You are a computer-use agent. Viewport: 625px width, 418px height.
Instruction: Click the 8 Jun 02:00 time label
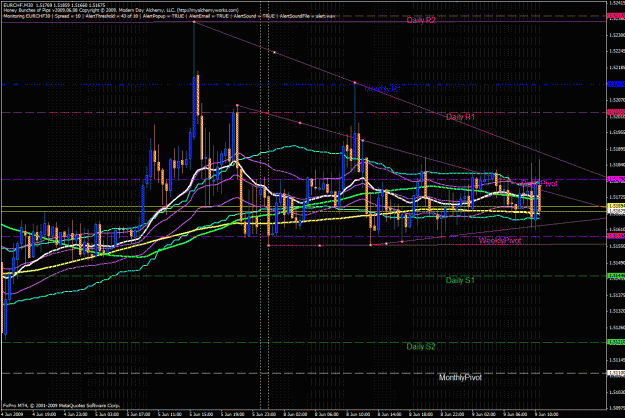tap(296, 414)
